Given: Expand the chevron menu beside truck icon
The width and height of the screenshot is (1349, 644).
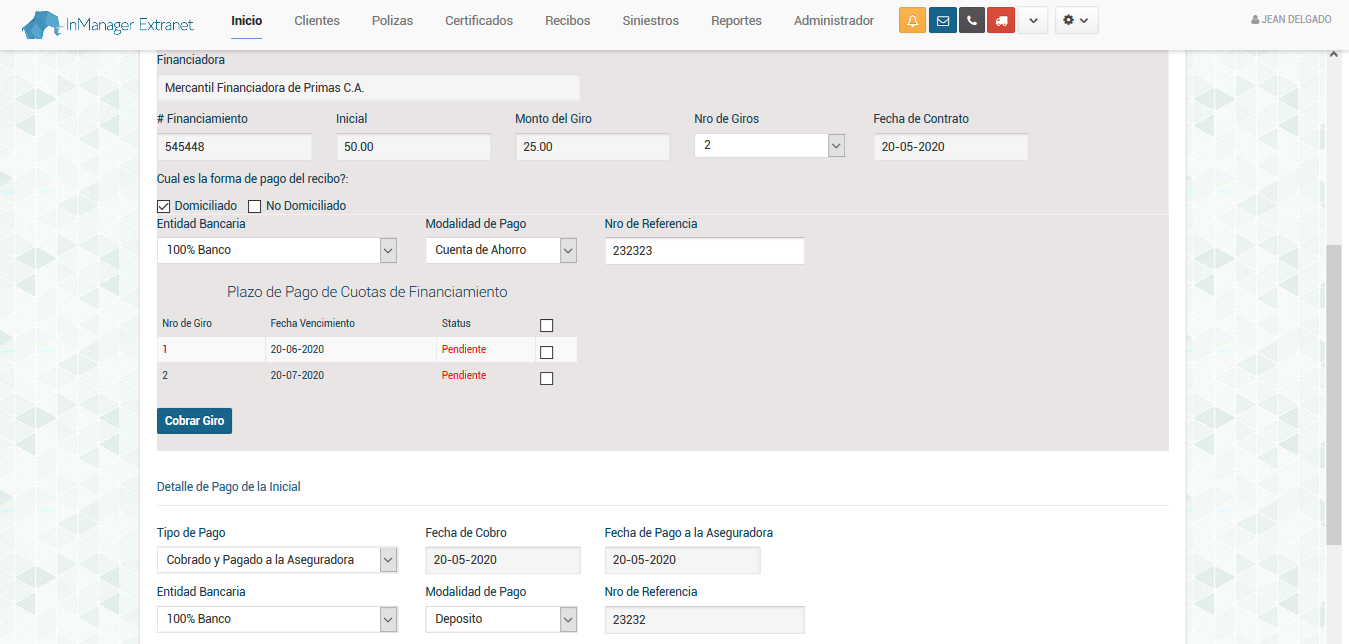Looking at the screenshot, I should 1033,21.
